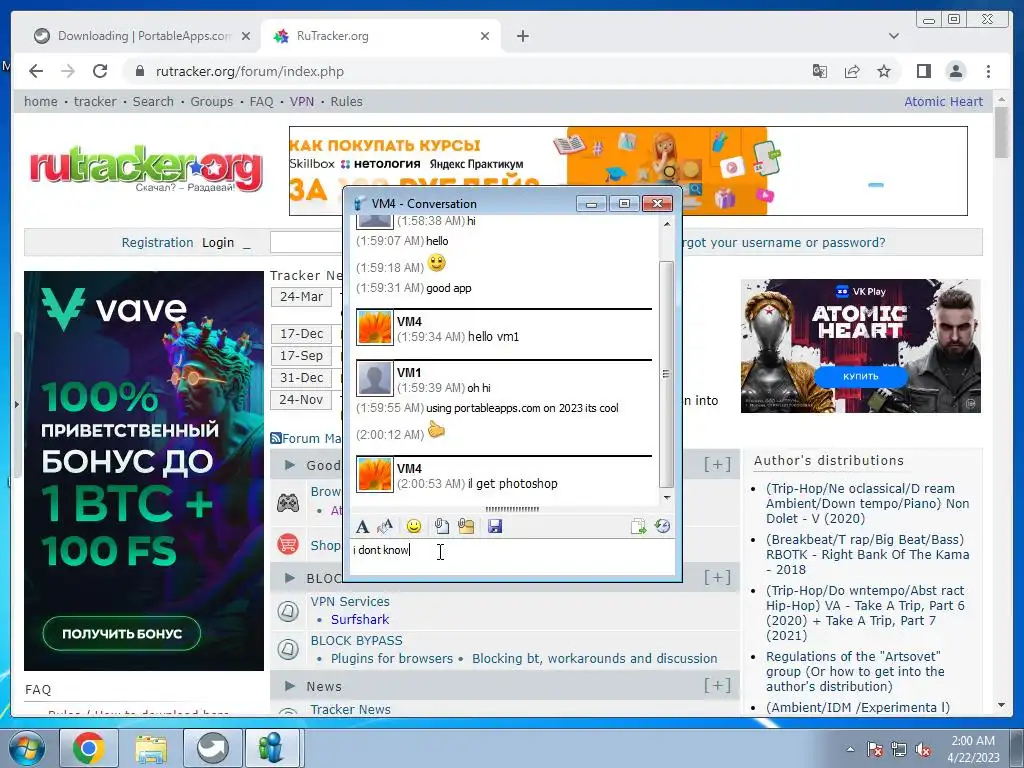
Task: Click the forgot username or password link
Action: click(783, 242)
